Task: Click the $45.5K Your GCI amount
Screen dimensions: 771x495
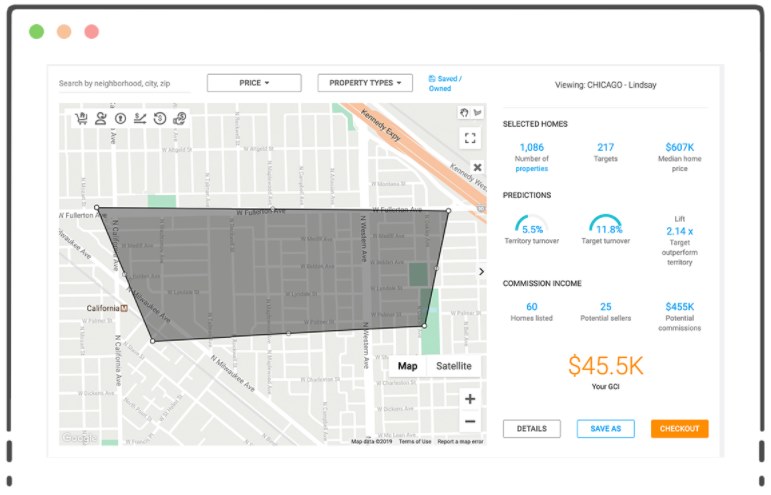Action: point(606,366)
